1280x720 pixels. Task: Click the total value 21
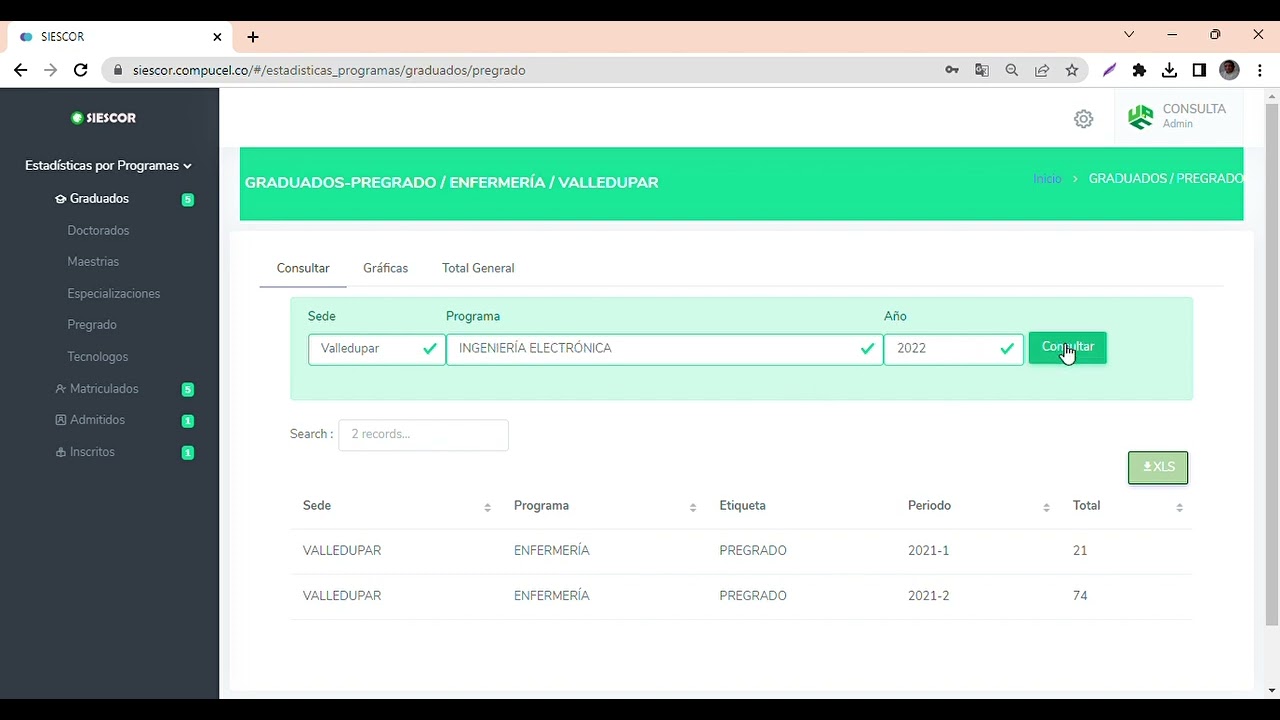(1080, 551)
